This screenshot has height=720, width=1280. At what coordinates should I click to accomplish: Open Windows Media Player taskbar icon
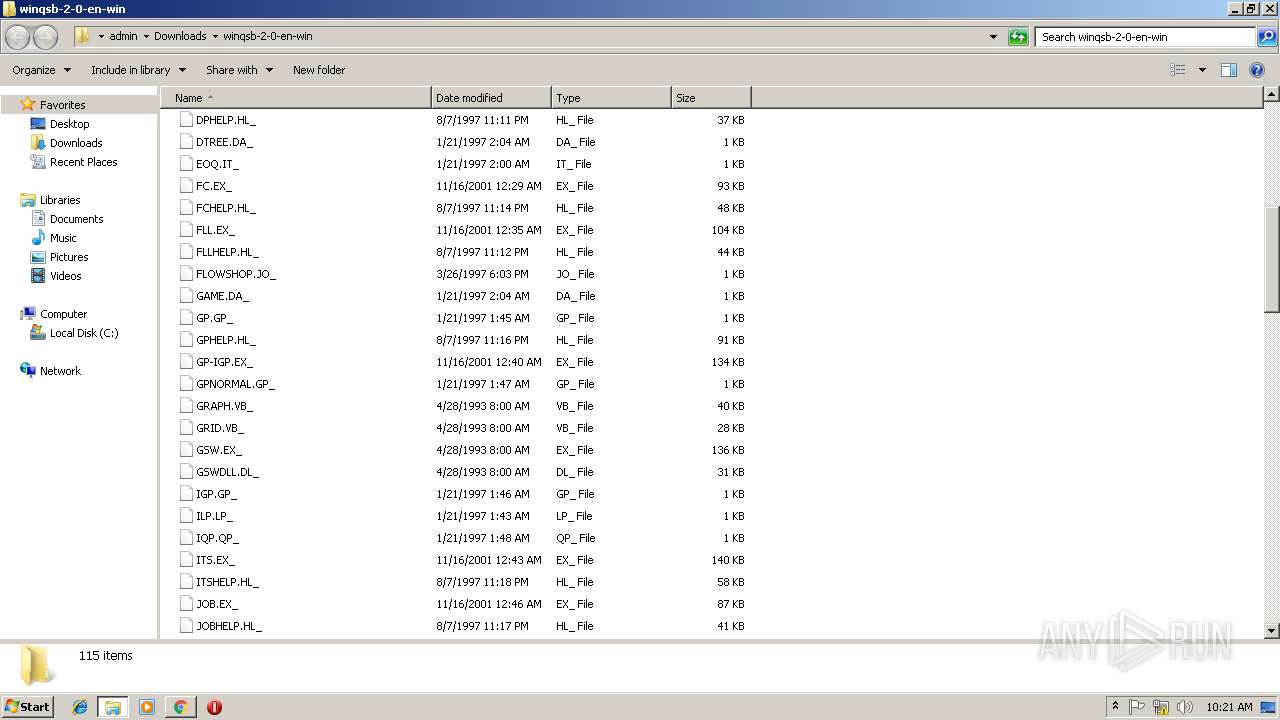point(147,707)
